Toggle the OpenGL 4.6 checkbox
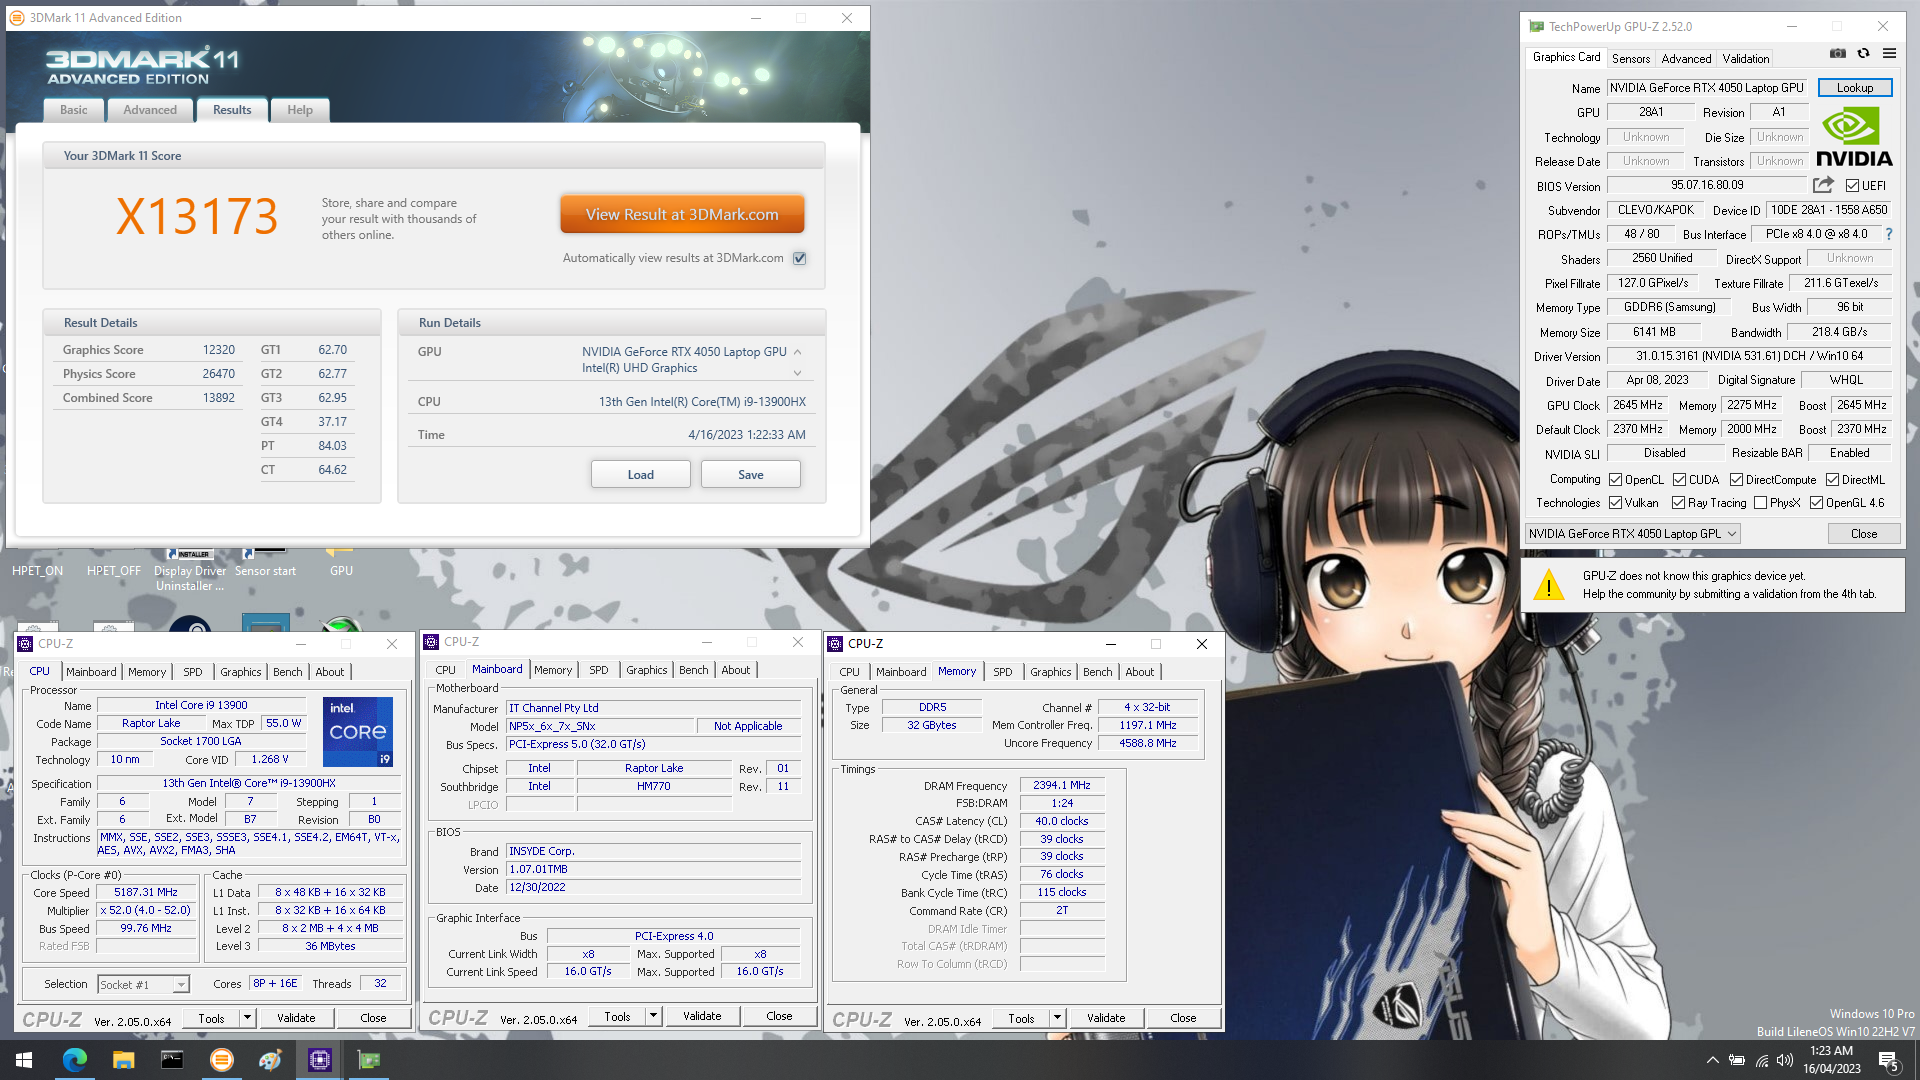The height and width of the screenshot is (1080, 1920). [1816, 503]
